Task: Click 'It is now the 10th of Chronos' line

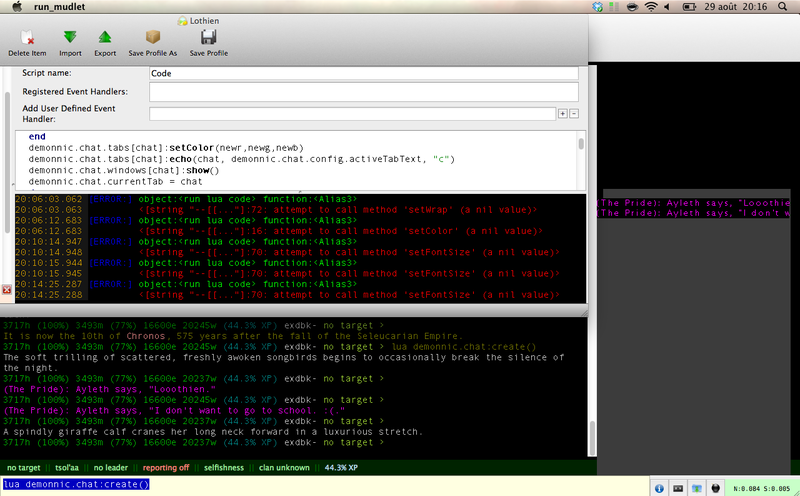Action: pos(233,336)
